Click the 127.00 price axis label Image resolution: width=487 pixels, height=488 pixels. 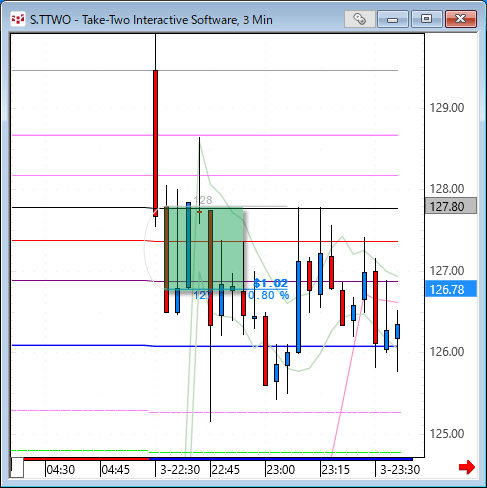(447, 270)
